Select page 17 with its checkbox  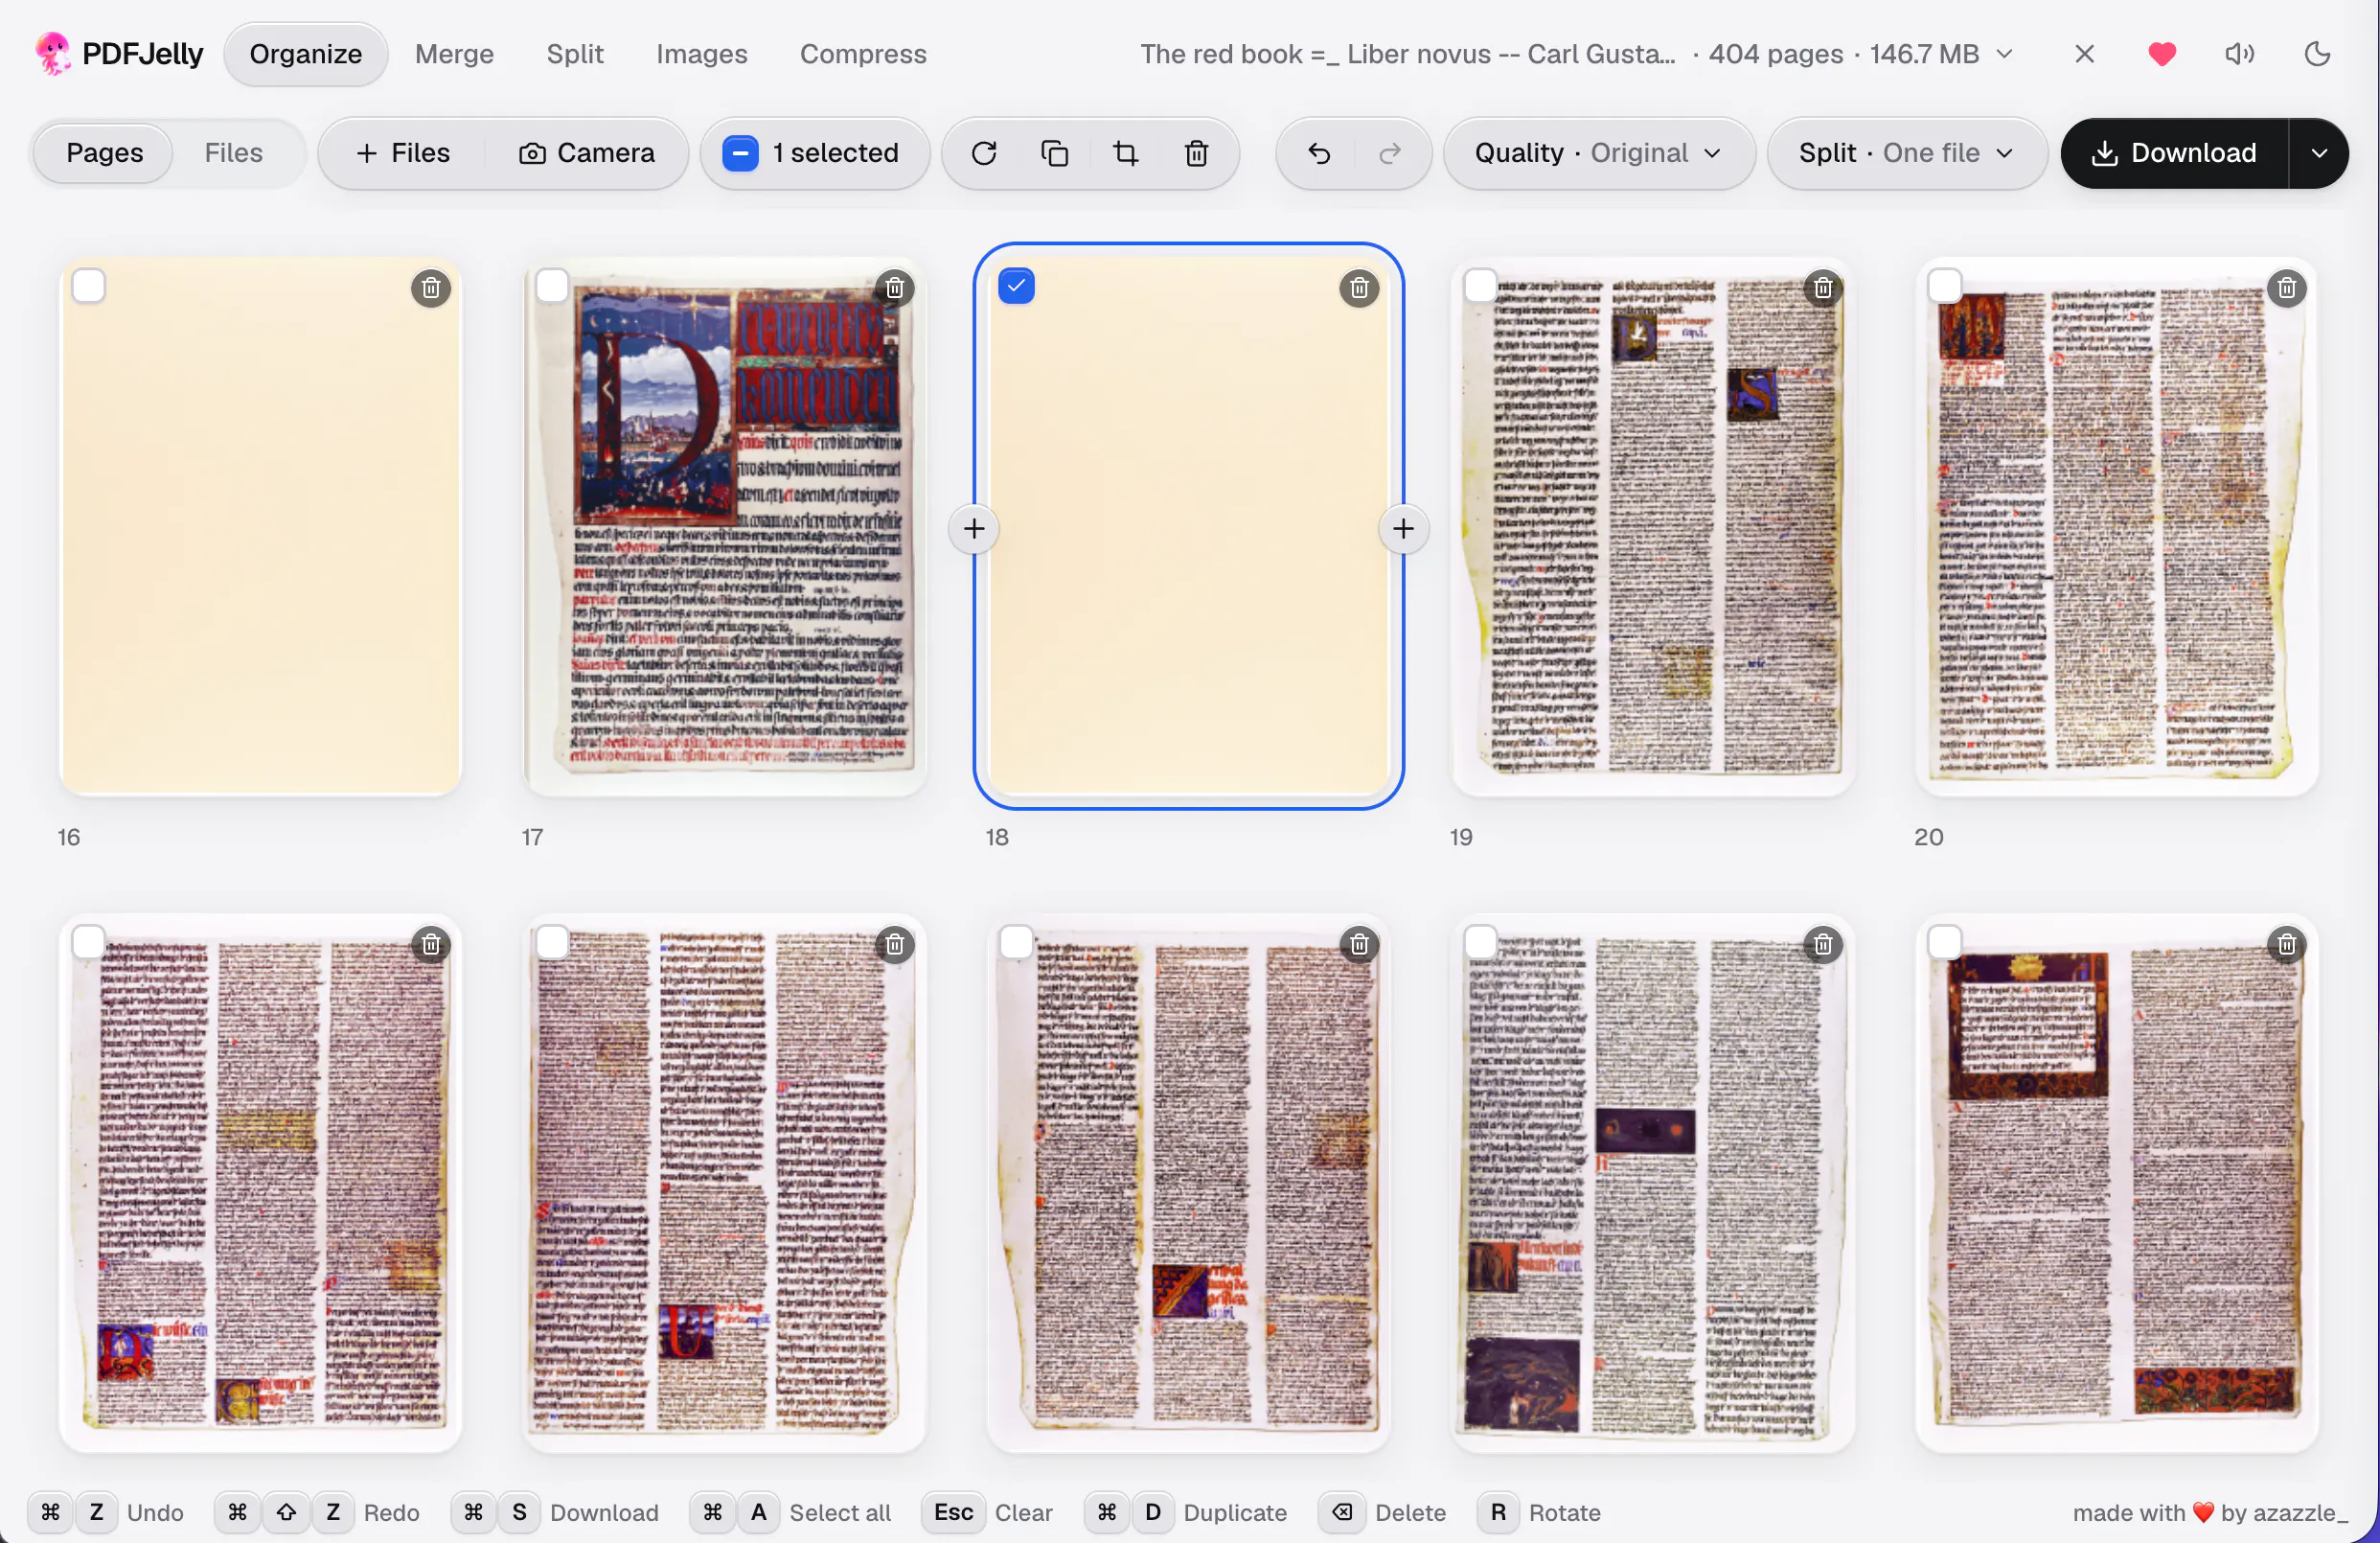[x=552, y=286]
